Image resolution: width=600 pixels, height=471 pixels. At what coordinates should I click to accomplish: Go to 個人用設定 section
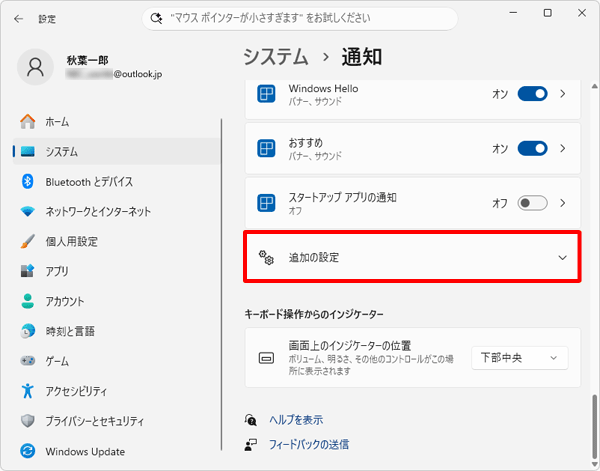coord(116,241)
